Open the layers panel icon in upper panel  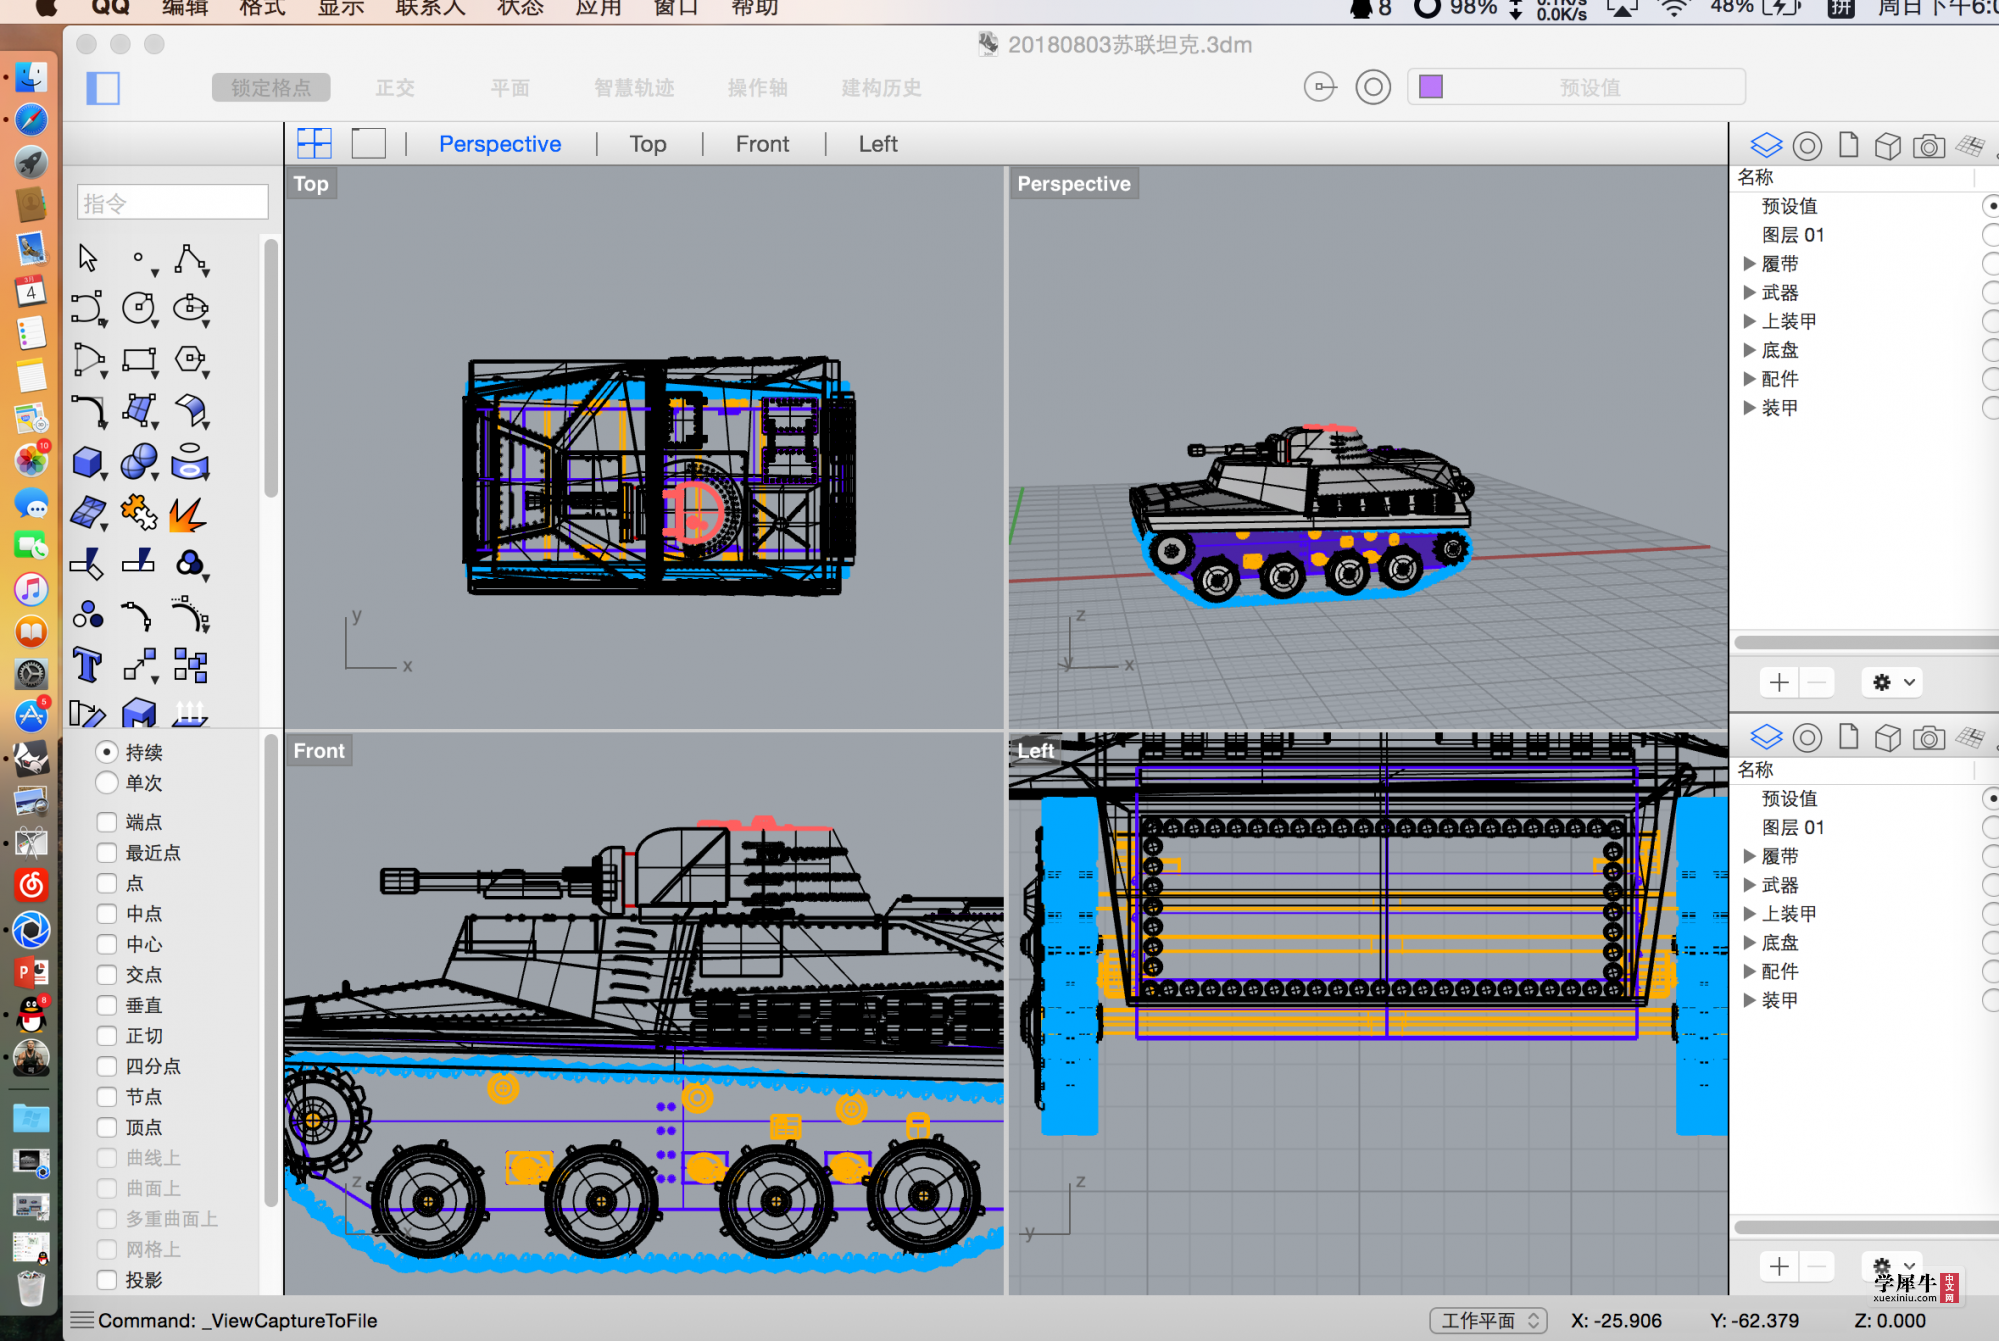(1766, 146)
